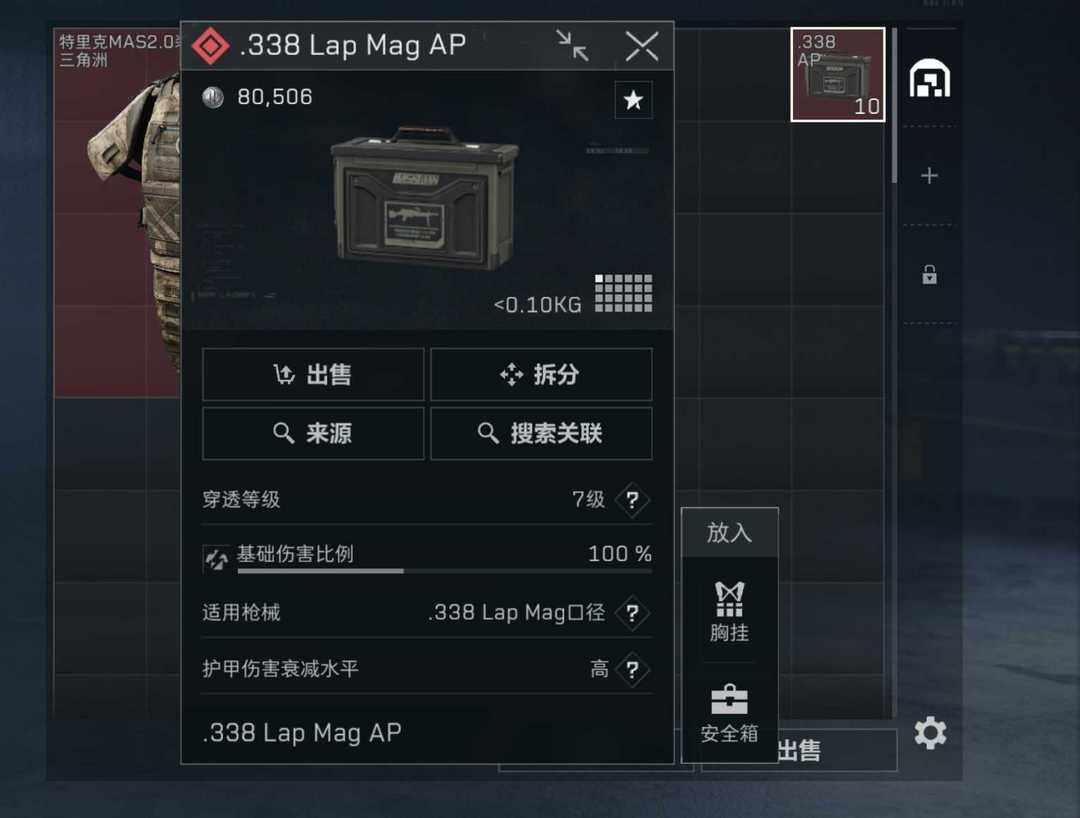Open the stash home icon
Image resolution: width=1080 pixels, height=818 pixels.
pyautogui.click(x=930, y=78)
